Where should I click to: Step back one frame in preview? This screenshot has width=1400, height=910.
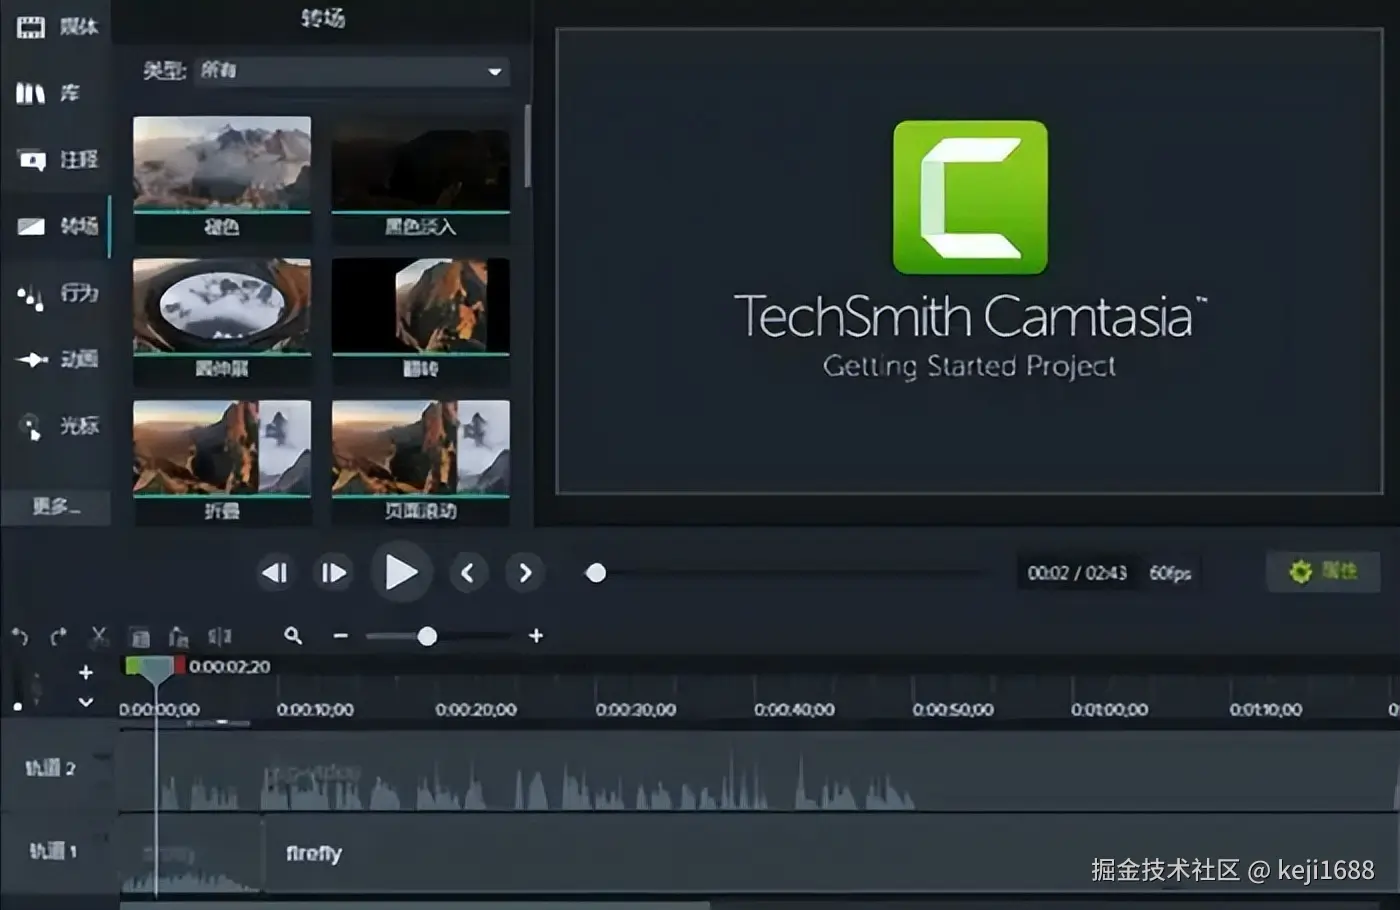click(x=275, y=573)
